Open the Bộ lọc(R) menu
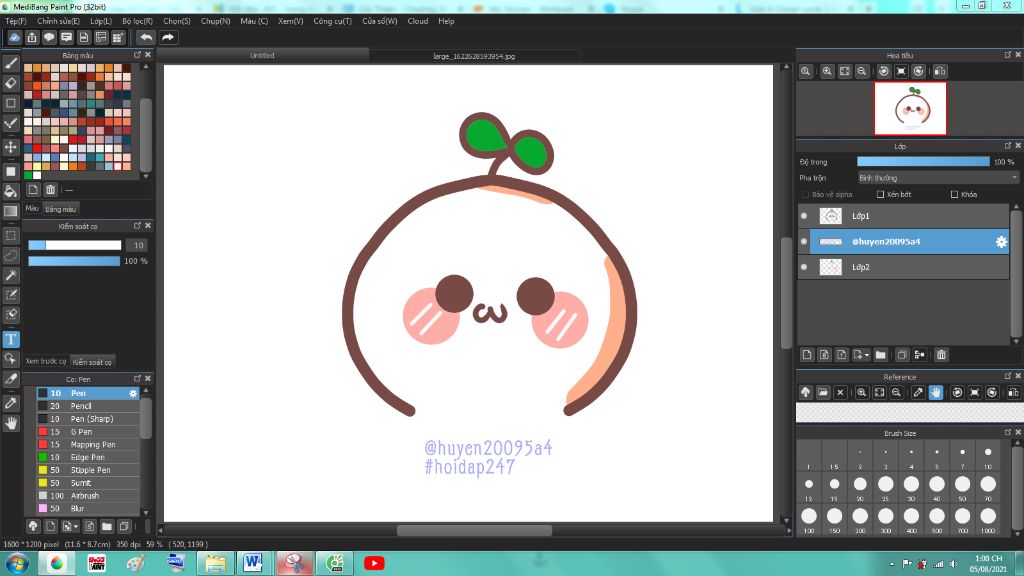1024x576 pixels. pos(137,21)
